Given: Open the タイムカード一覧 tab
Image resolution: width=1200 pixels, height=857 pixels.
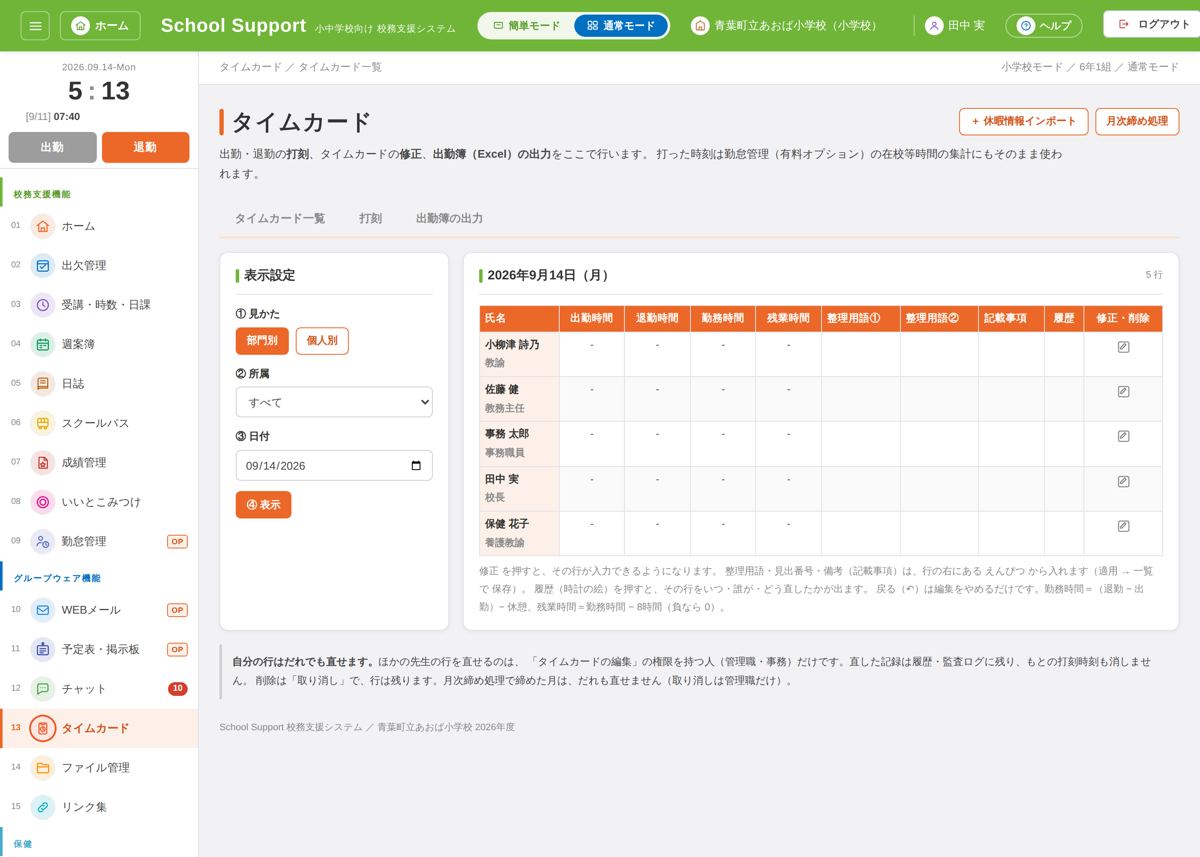Looking at the screenshot, I should [x=280, y=218].
